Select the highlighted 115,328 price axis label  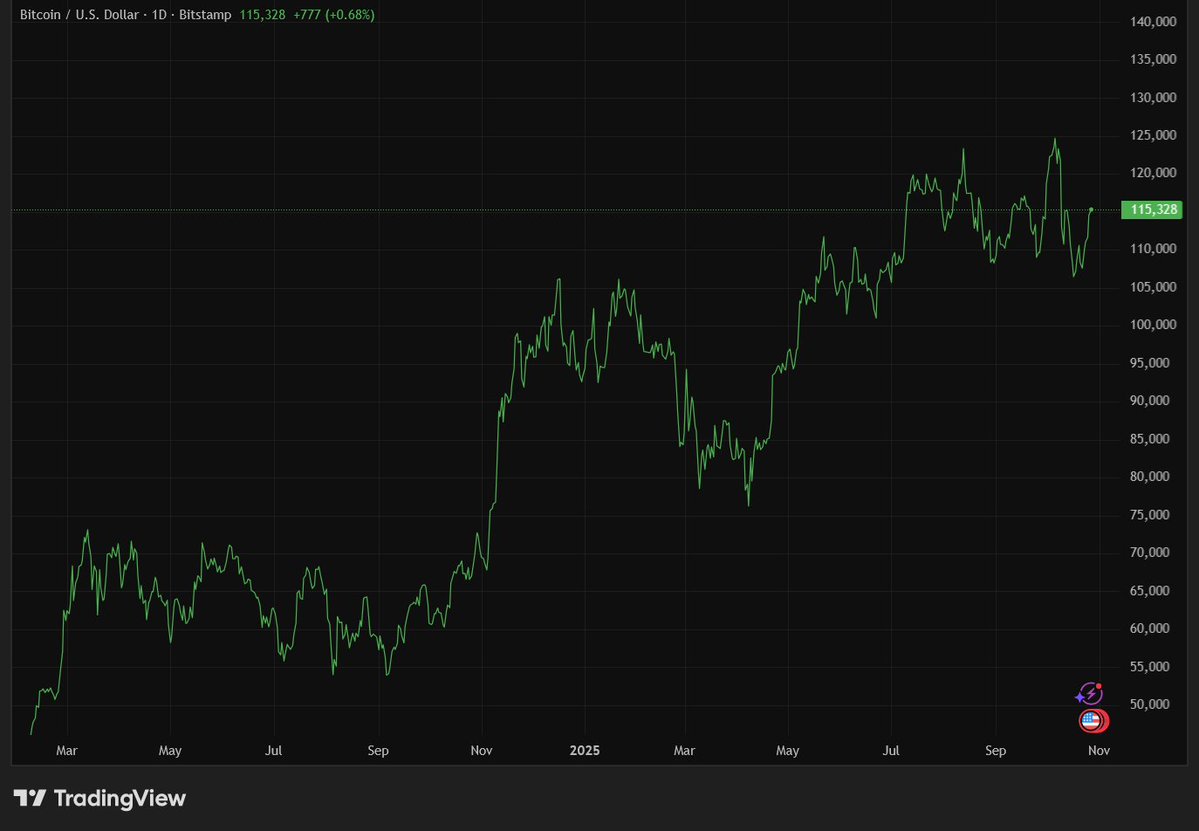pos(1152,210)
